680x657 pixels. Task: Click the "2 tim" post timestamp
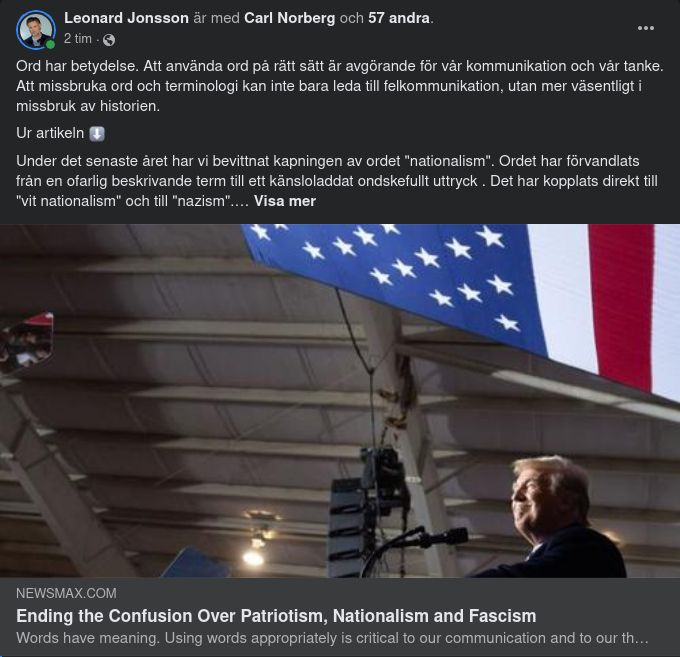tap(78, 39)
